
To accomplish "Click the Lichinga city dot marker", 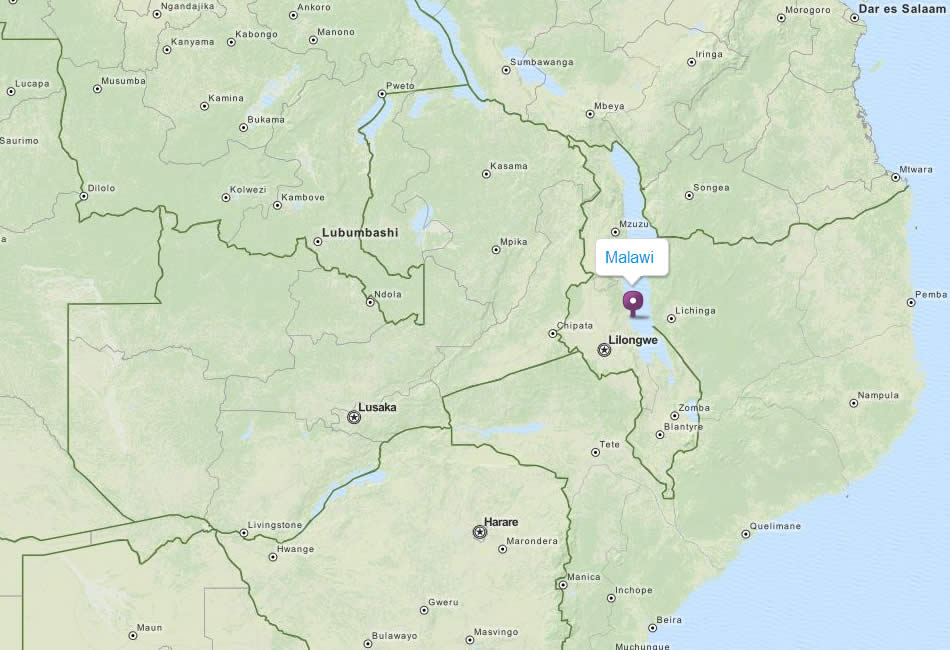I will [671, 318].
